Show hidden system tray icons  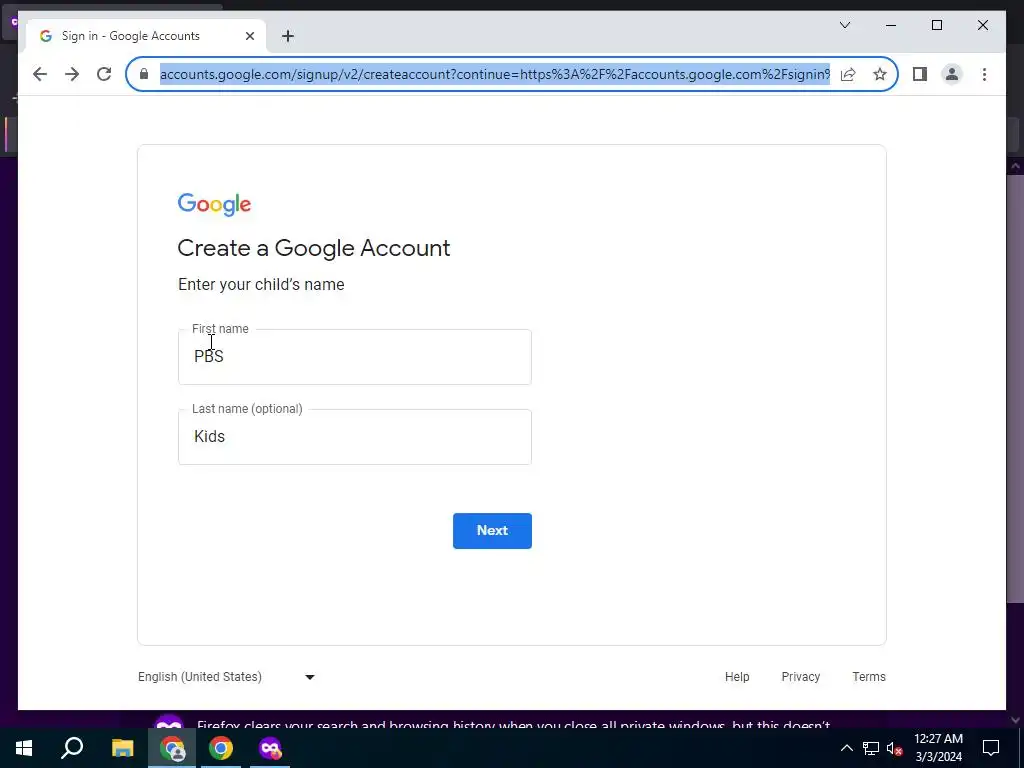click(846, 748)
